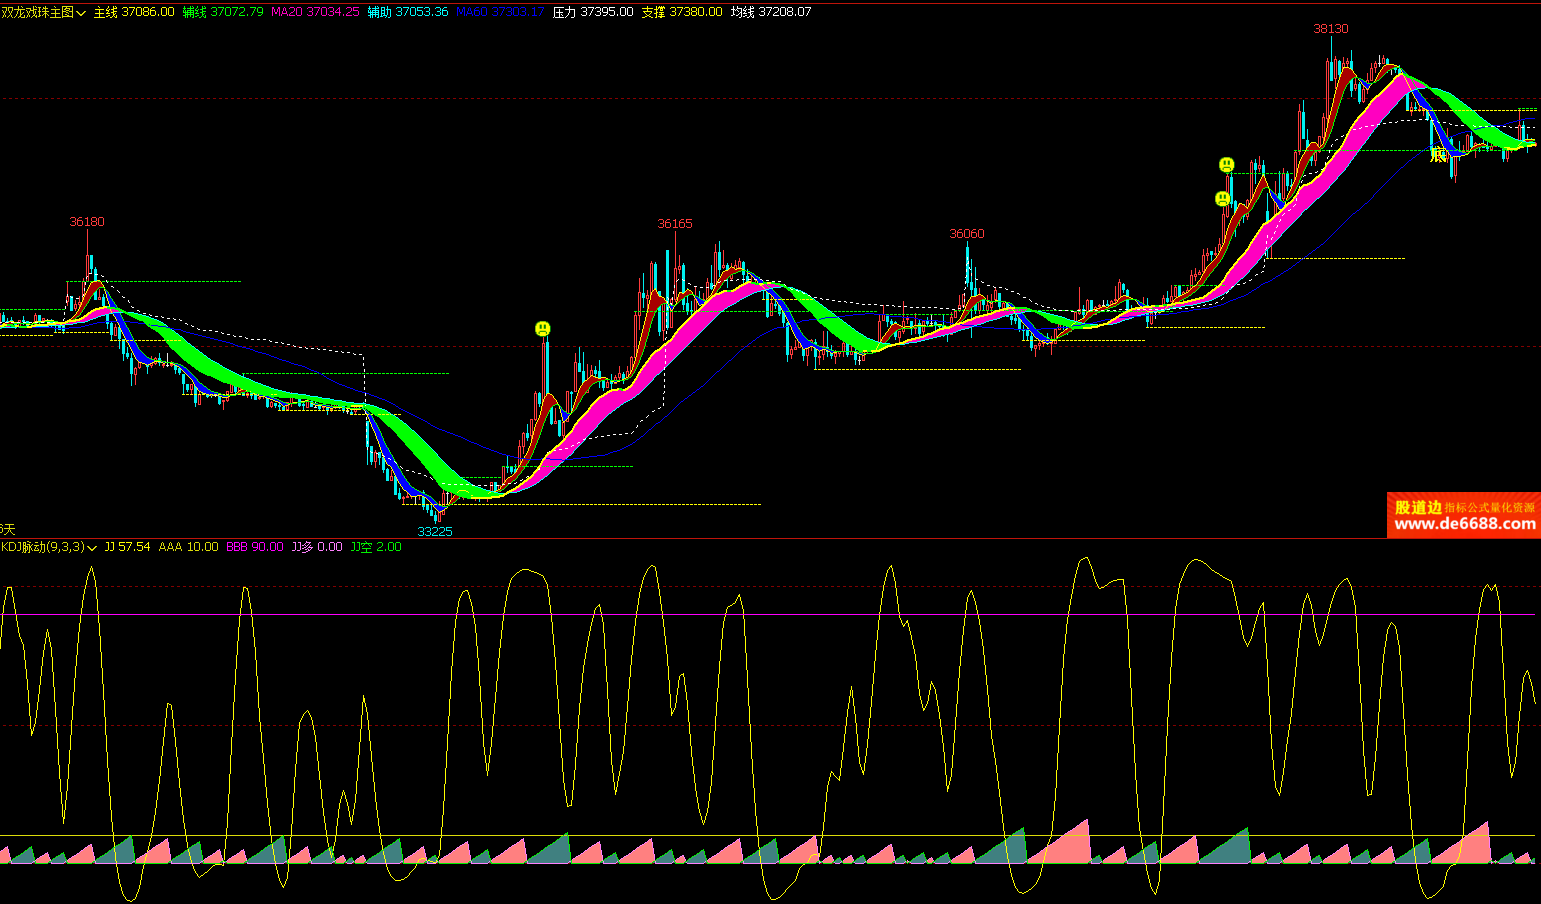Click the 压力 37395.00 resistance label
The height and width of the screenshot is (904, 1541).
tap(593, 12)
